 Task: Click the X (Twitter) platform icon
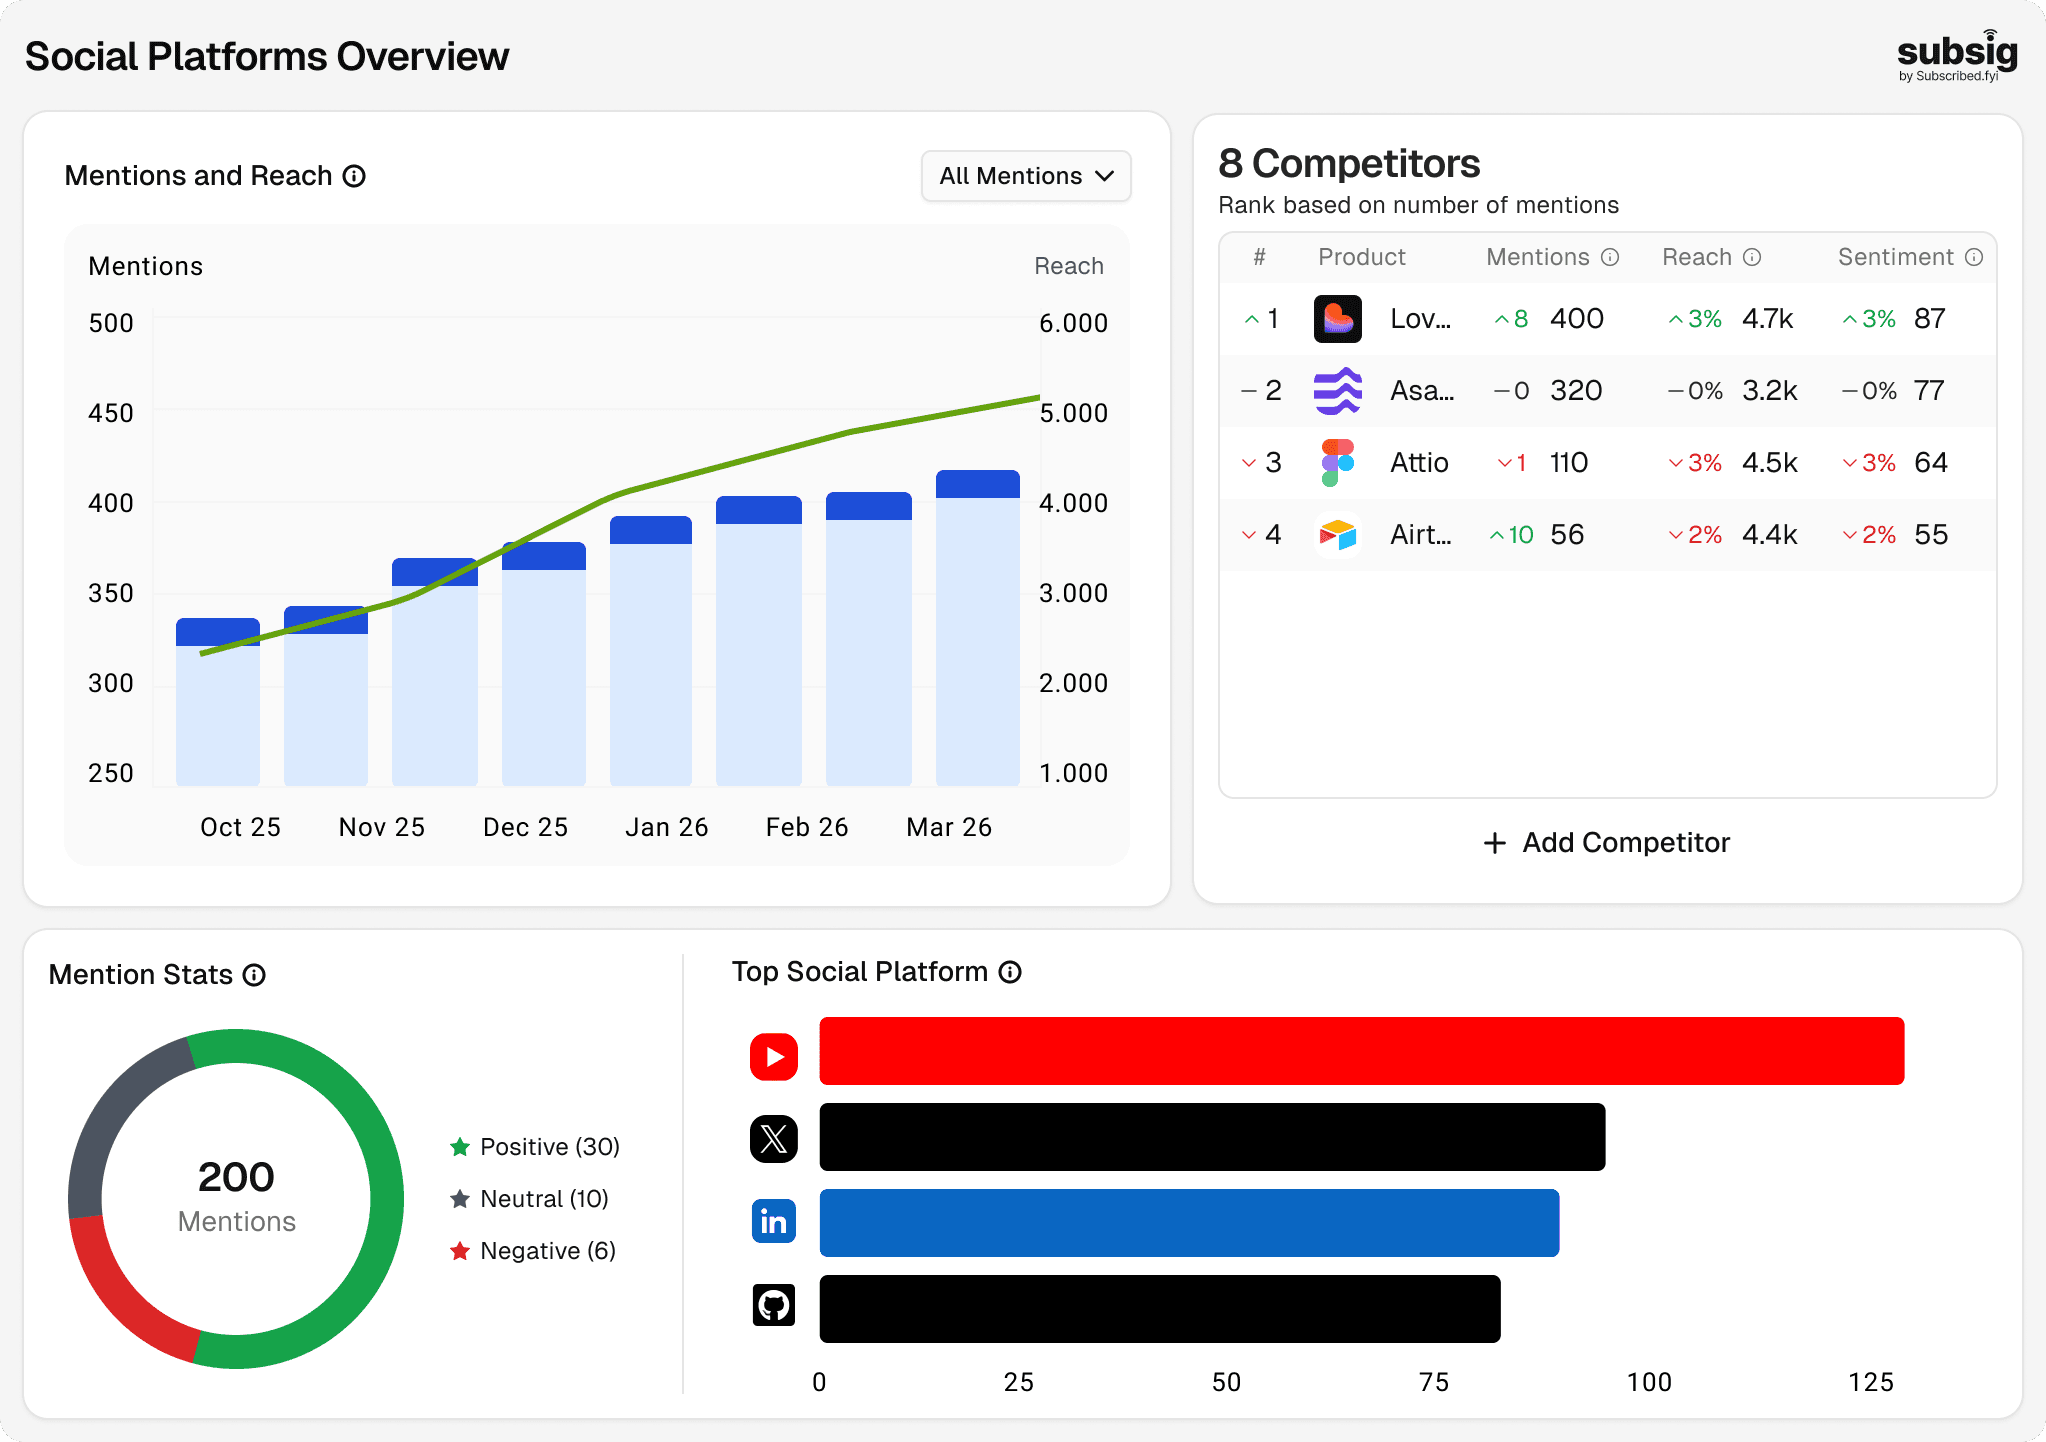point(774,1139)
